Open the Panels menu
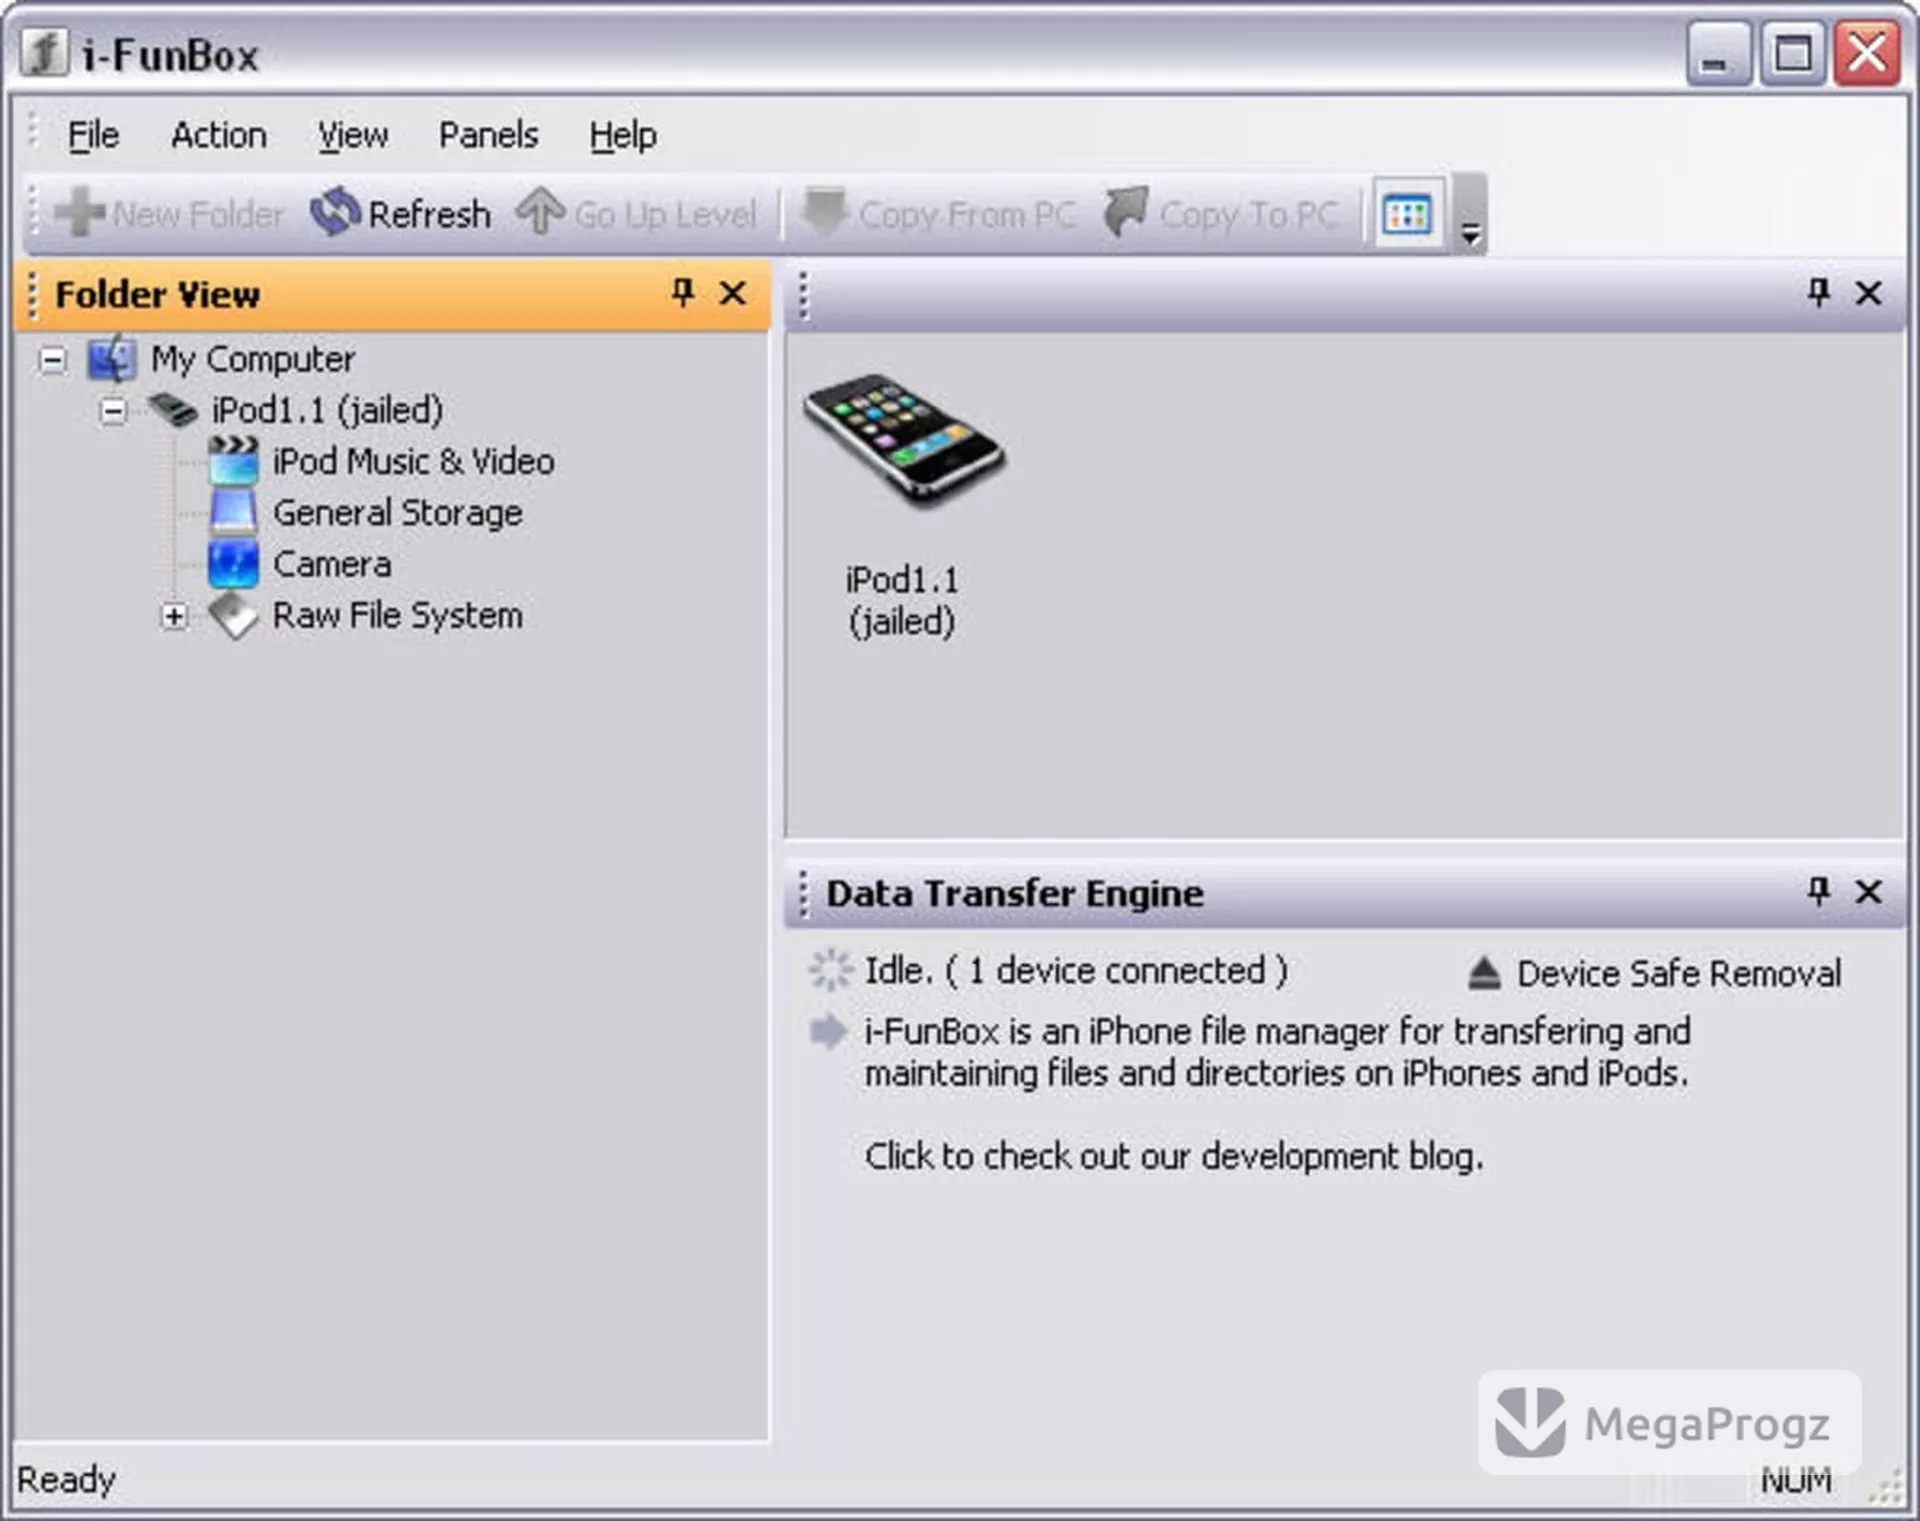This screenshot has height=1521, width=1920. [488, 135]
